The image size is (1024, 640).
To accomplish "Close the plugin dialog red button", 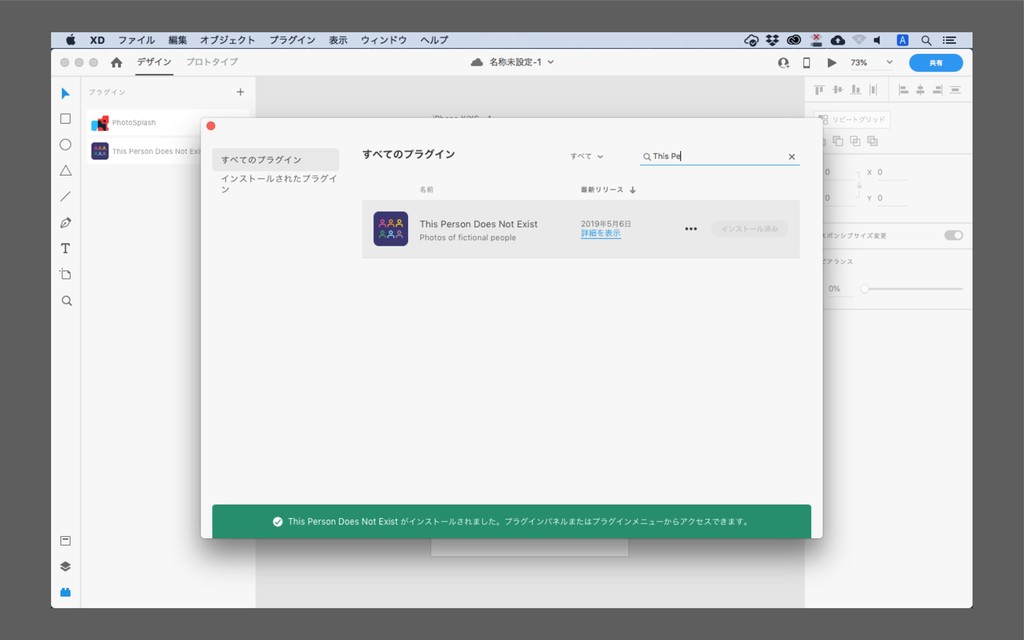I will pos(211,126).
